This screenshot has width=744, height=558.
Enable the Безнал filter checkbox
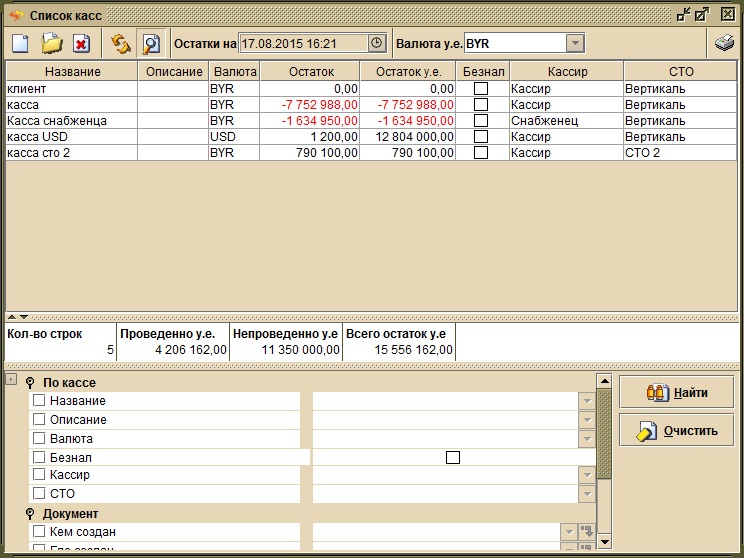tap(39, 457)
